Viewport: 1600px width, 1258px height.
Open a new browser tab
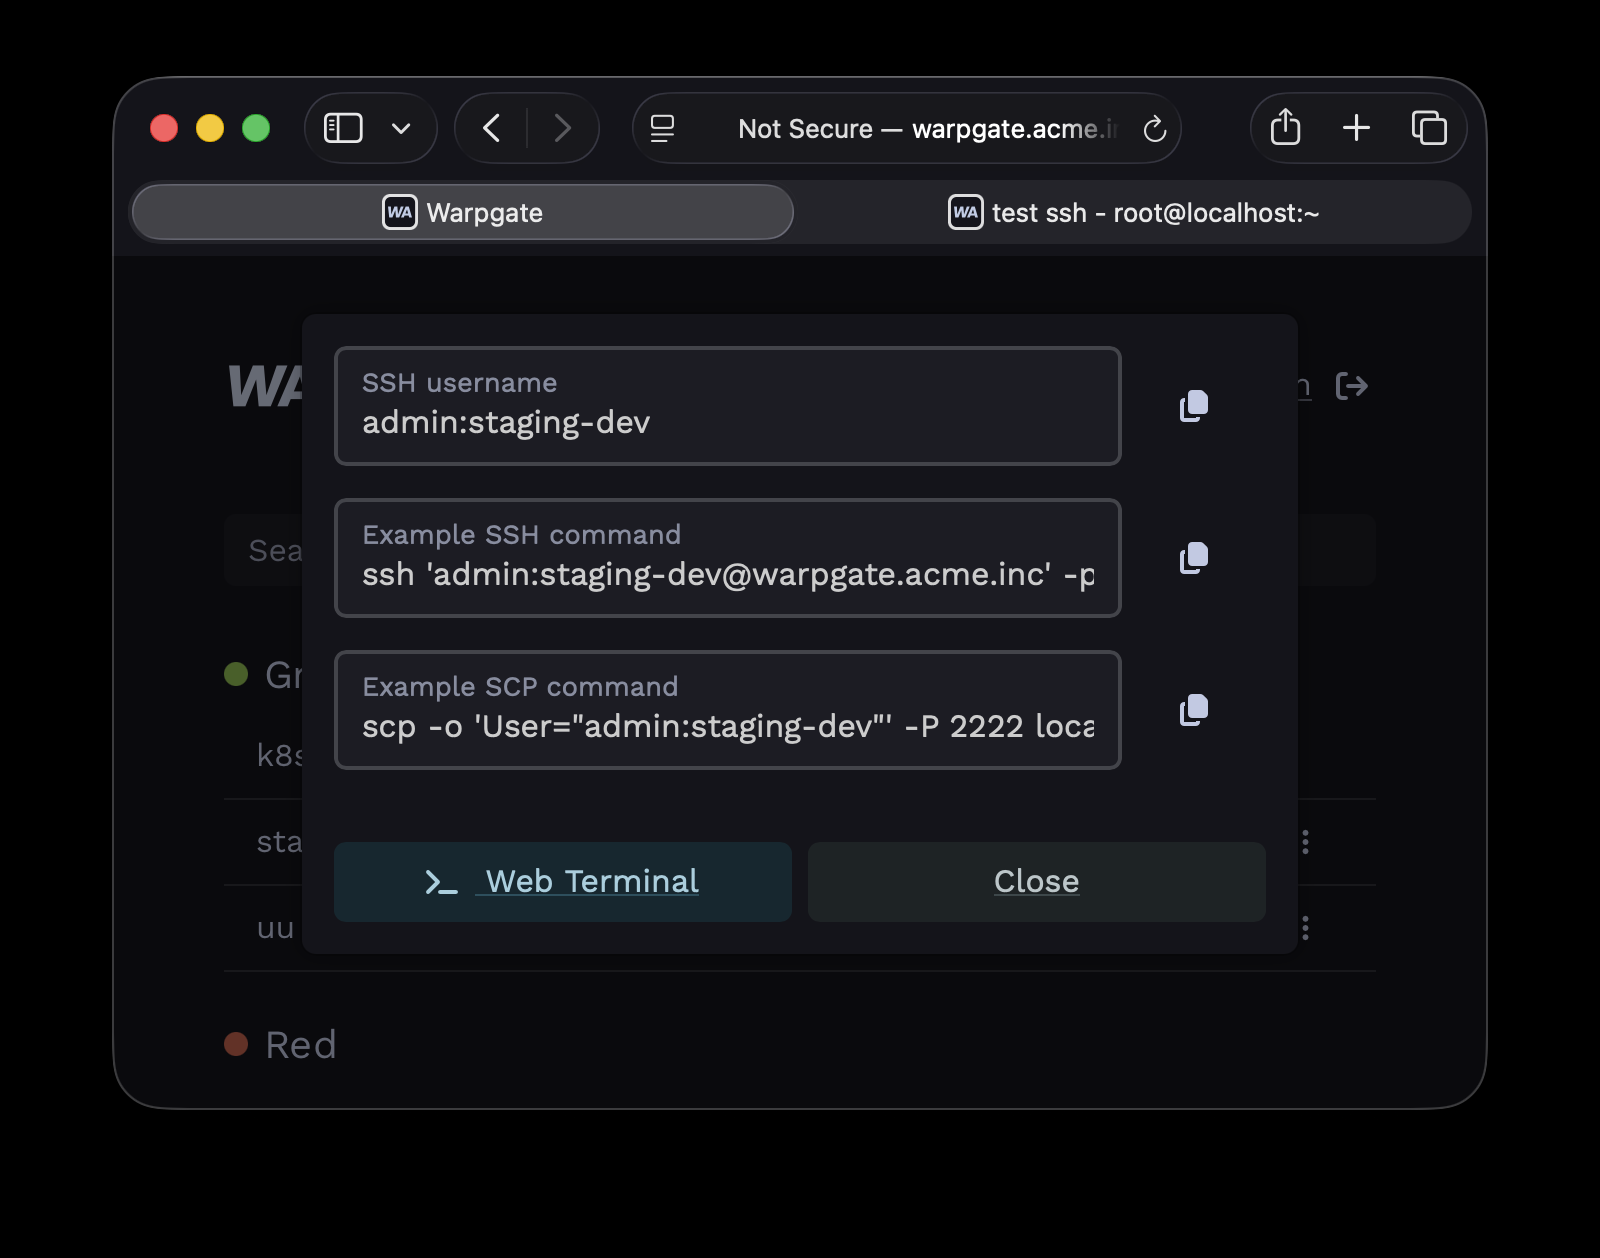tap(1356, 128)
